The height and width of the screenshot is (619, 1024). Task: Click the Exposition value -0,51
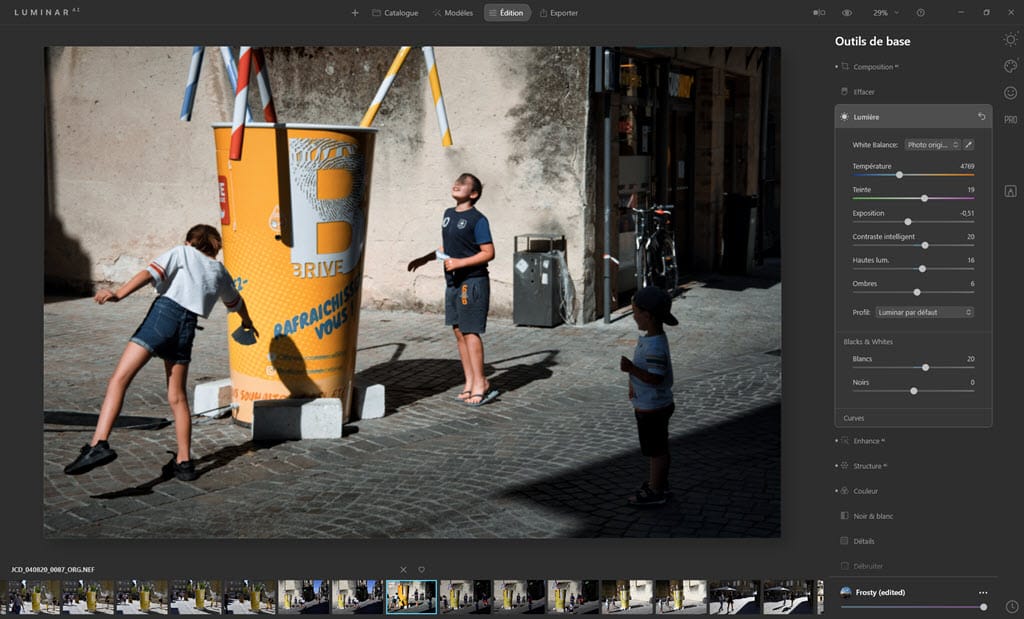tap(967, 214)
